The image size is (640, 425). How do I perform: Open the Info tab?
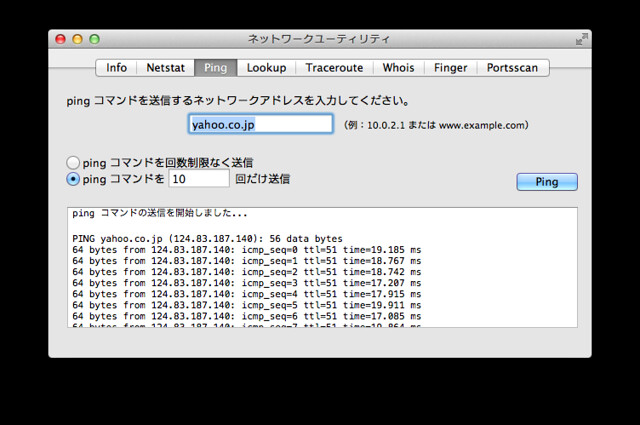pos(116,68)
